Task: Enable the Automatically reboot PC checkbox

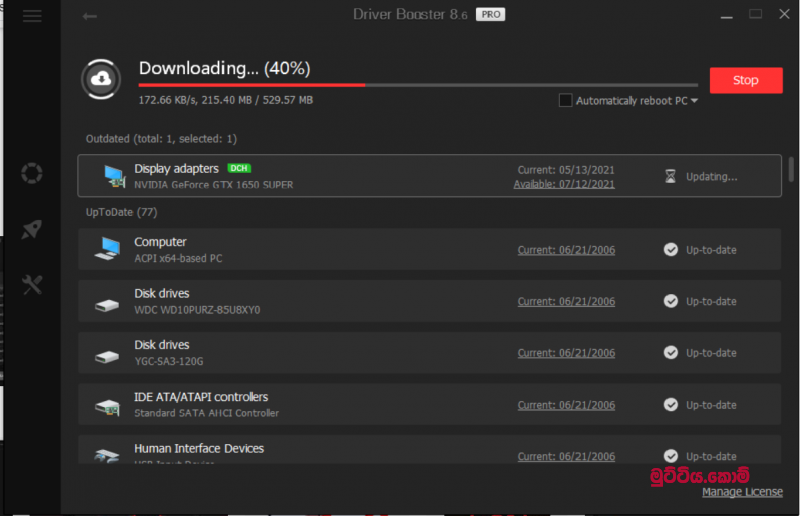Action: 566,100
